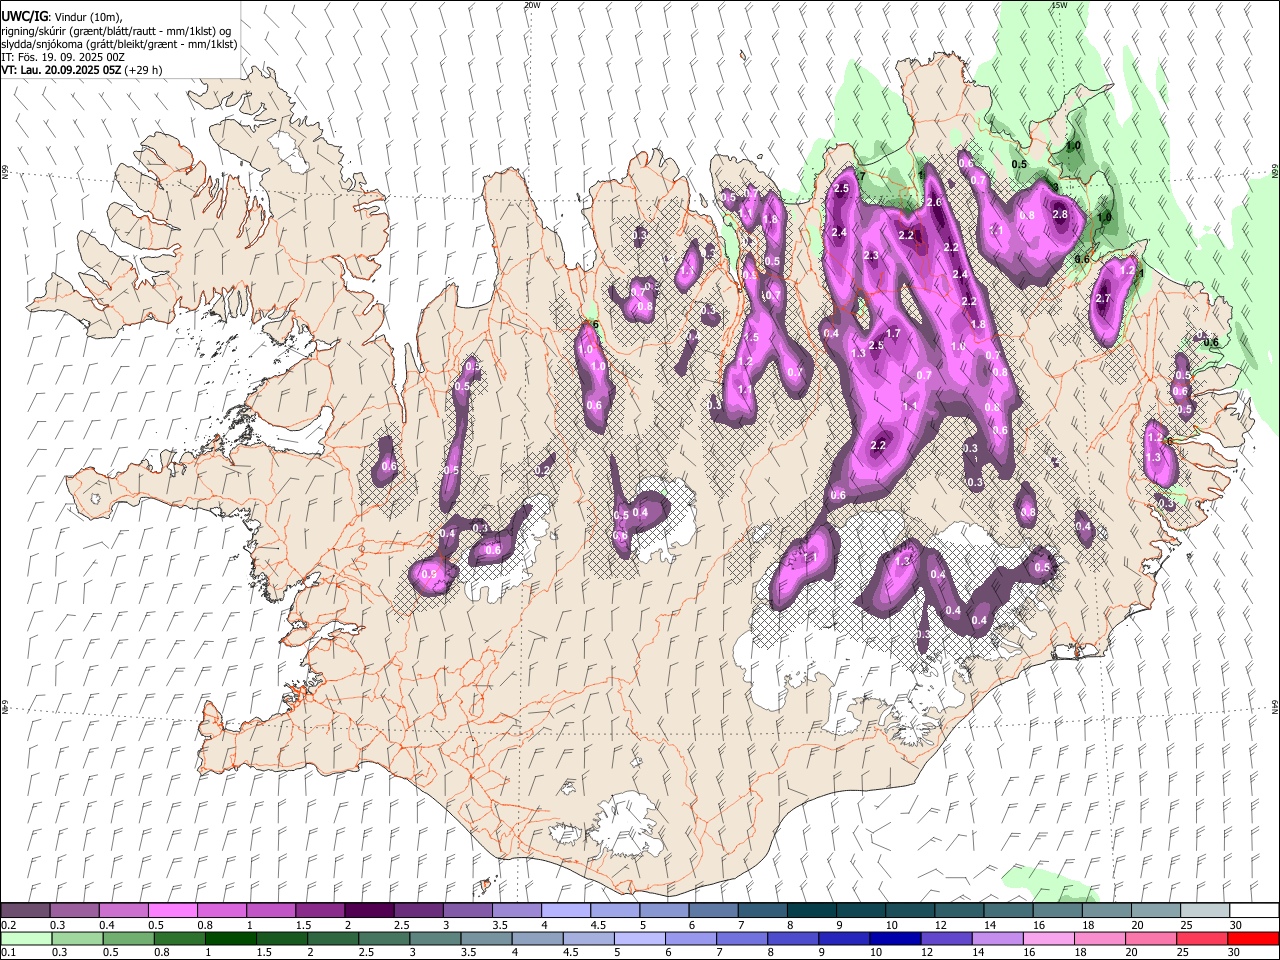
Task: Click the '15W' longitude label
Action: [1058, 5]
